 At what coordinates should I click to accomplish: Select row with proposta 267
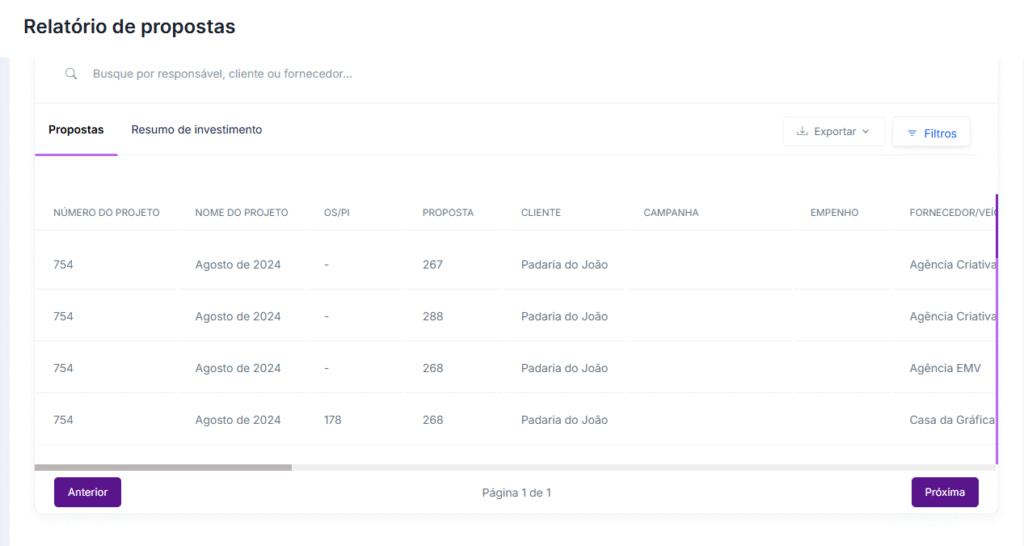click(432, 265)
